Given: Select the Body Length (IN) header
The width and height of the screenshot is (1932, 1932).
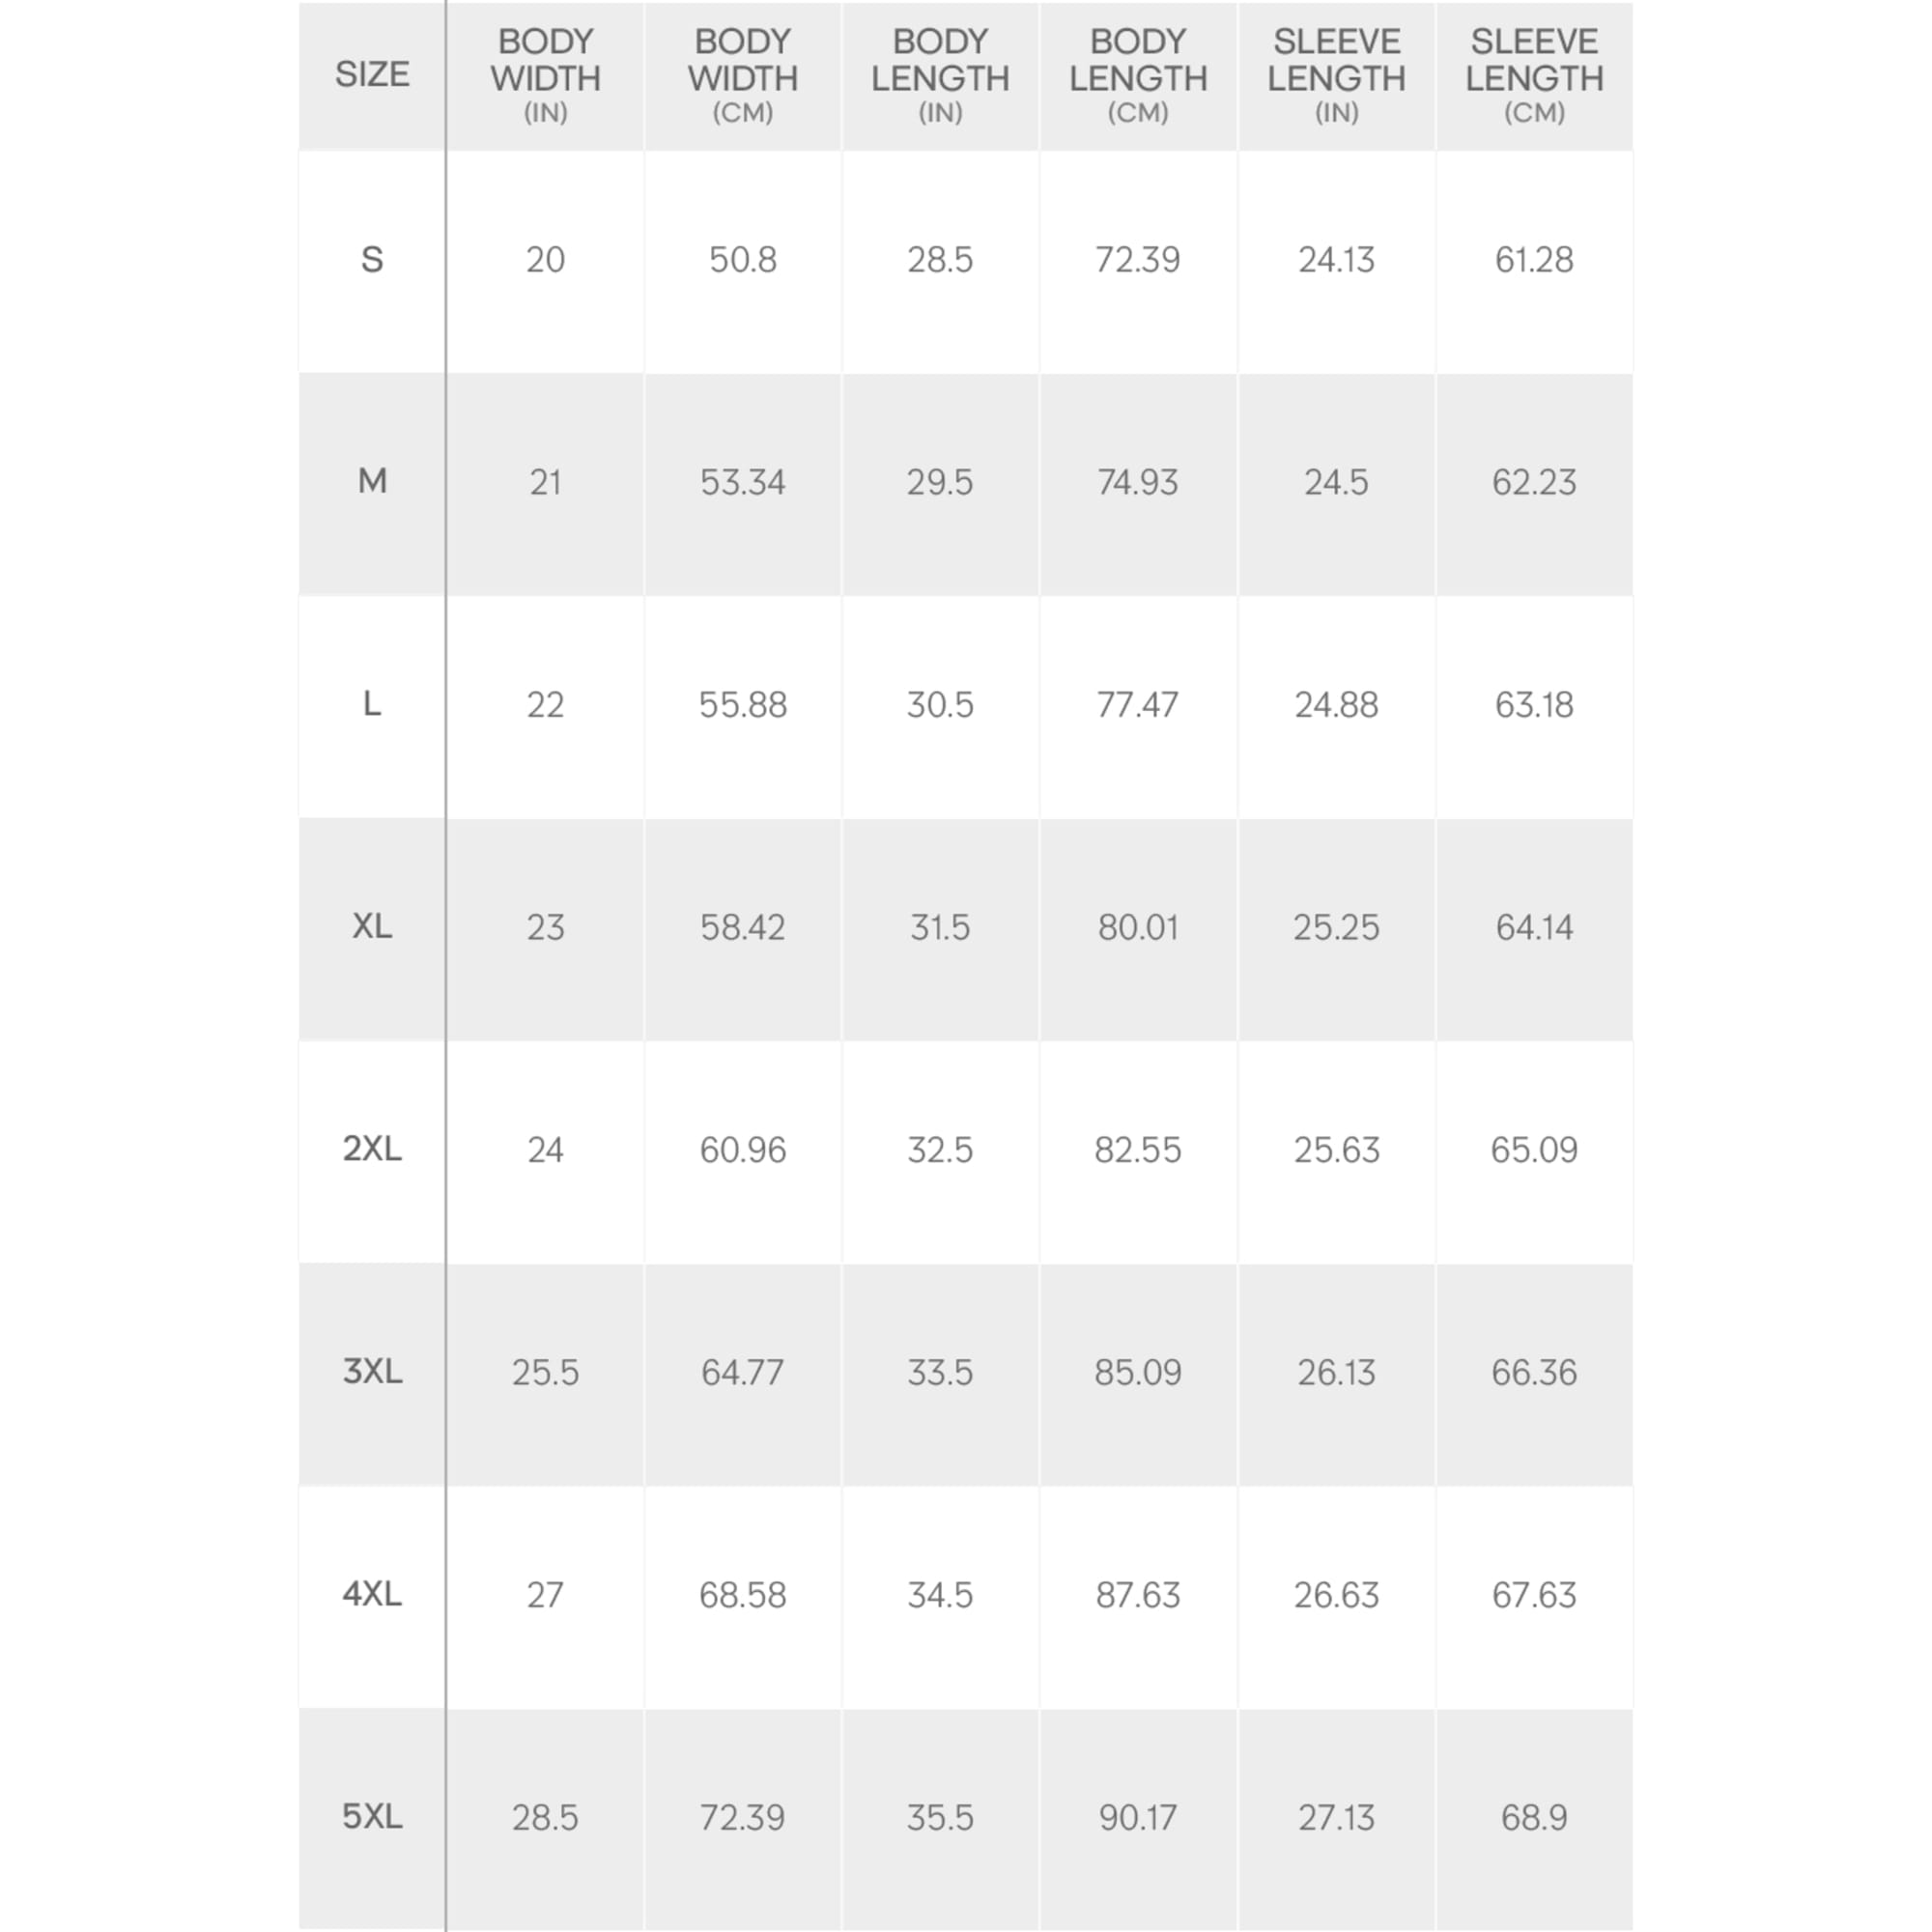Looking at the screenshot, I should tap(940, 75).
